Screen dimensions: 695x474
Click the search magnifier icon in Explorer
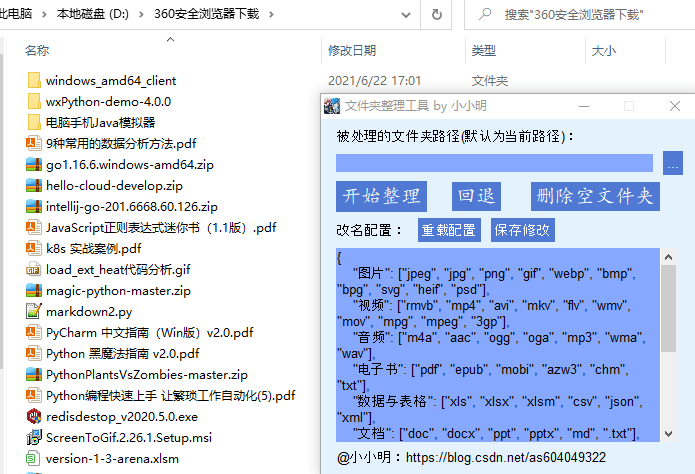point(485,14)
